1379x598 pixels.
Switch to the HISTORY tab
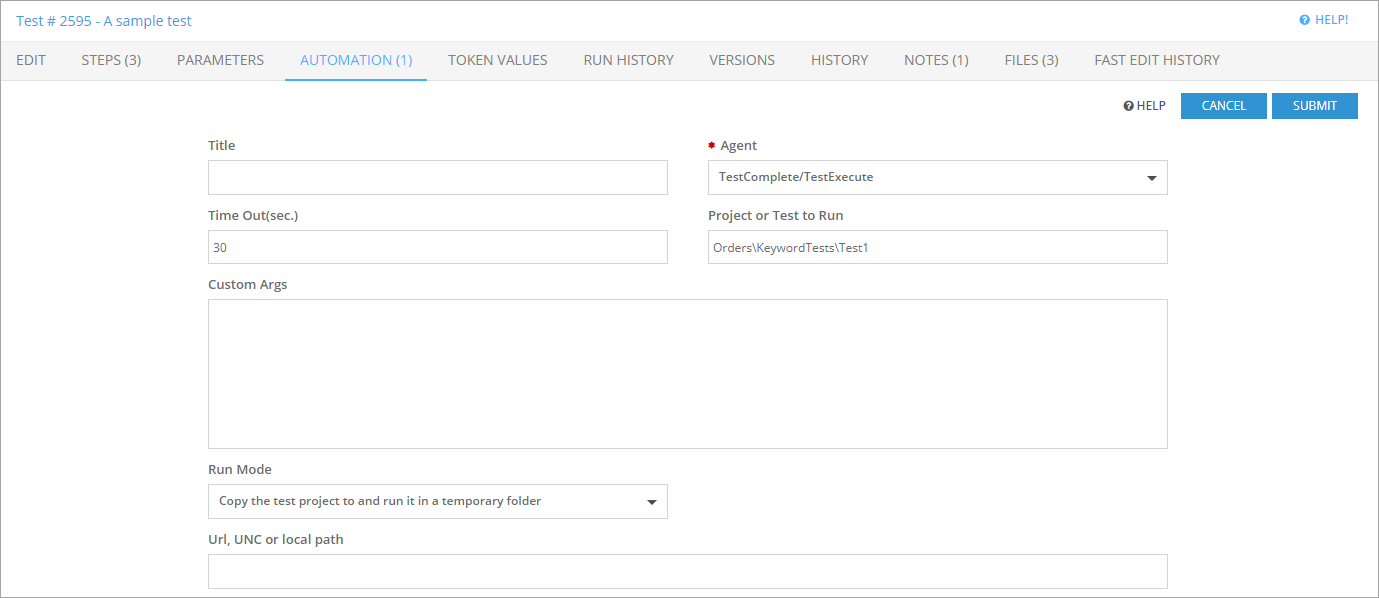pos(839,60)
